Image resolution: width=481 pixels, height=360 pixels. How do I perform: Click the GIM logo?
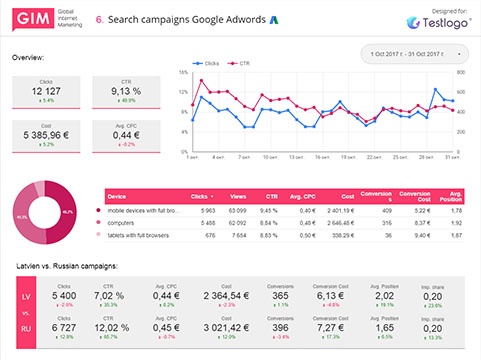(x=33, y=19)
